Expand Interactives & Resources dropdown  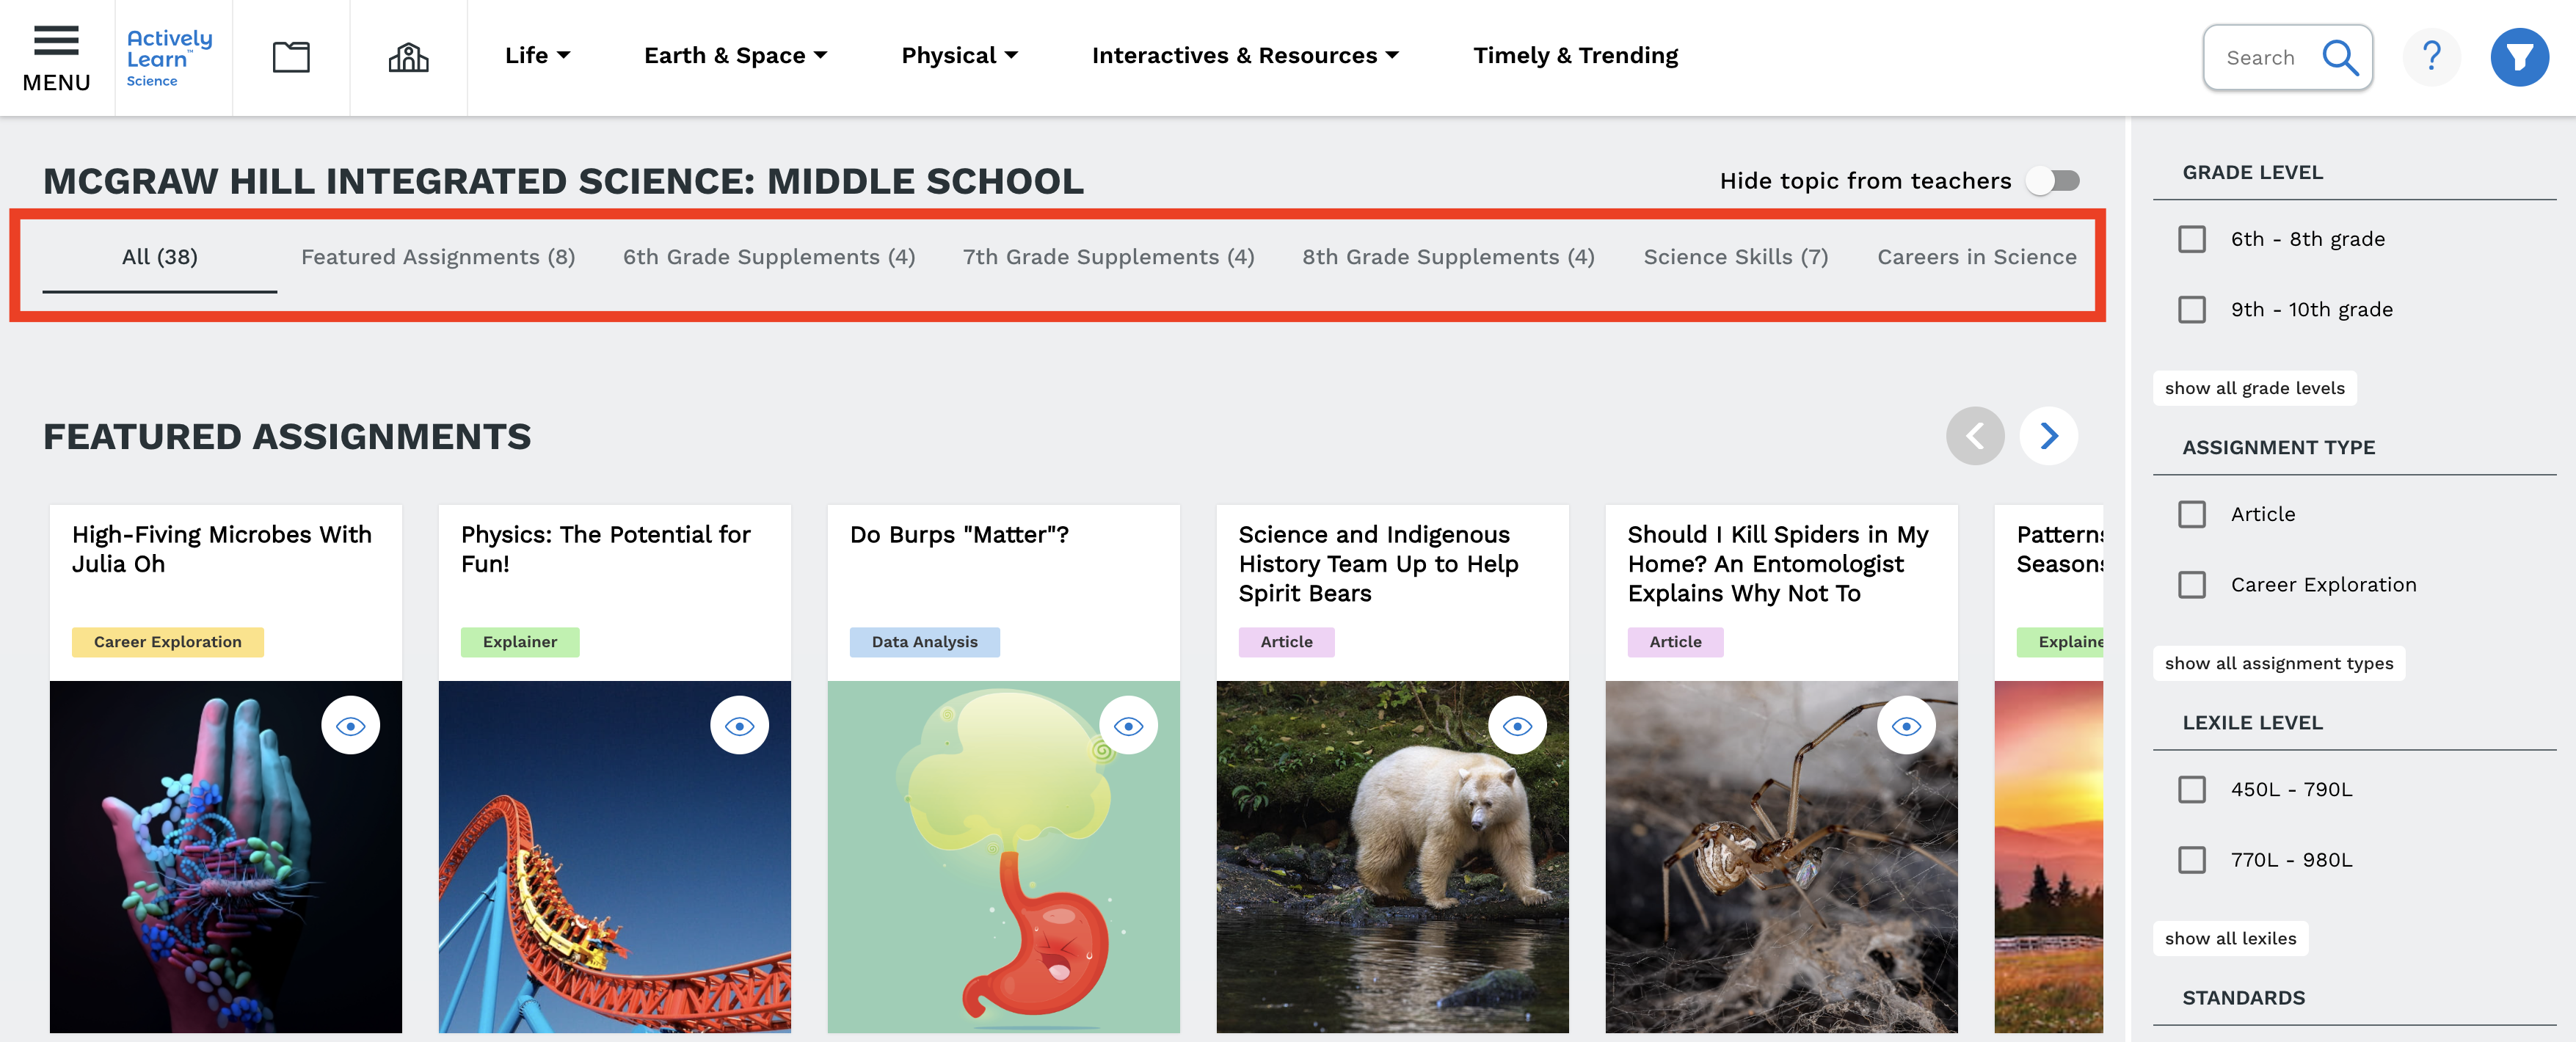(x=1245, y=56)
